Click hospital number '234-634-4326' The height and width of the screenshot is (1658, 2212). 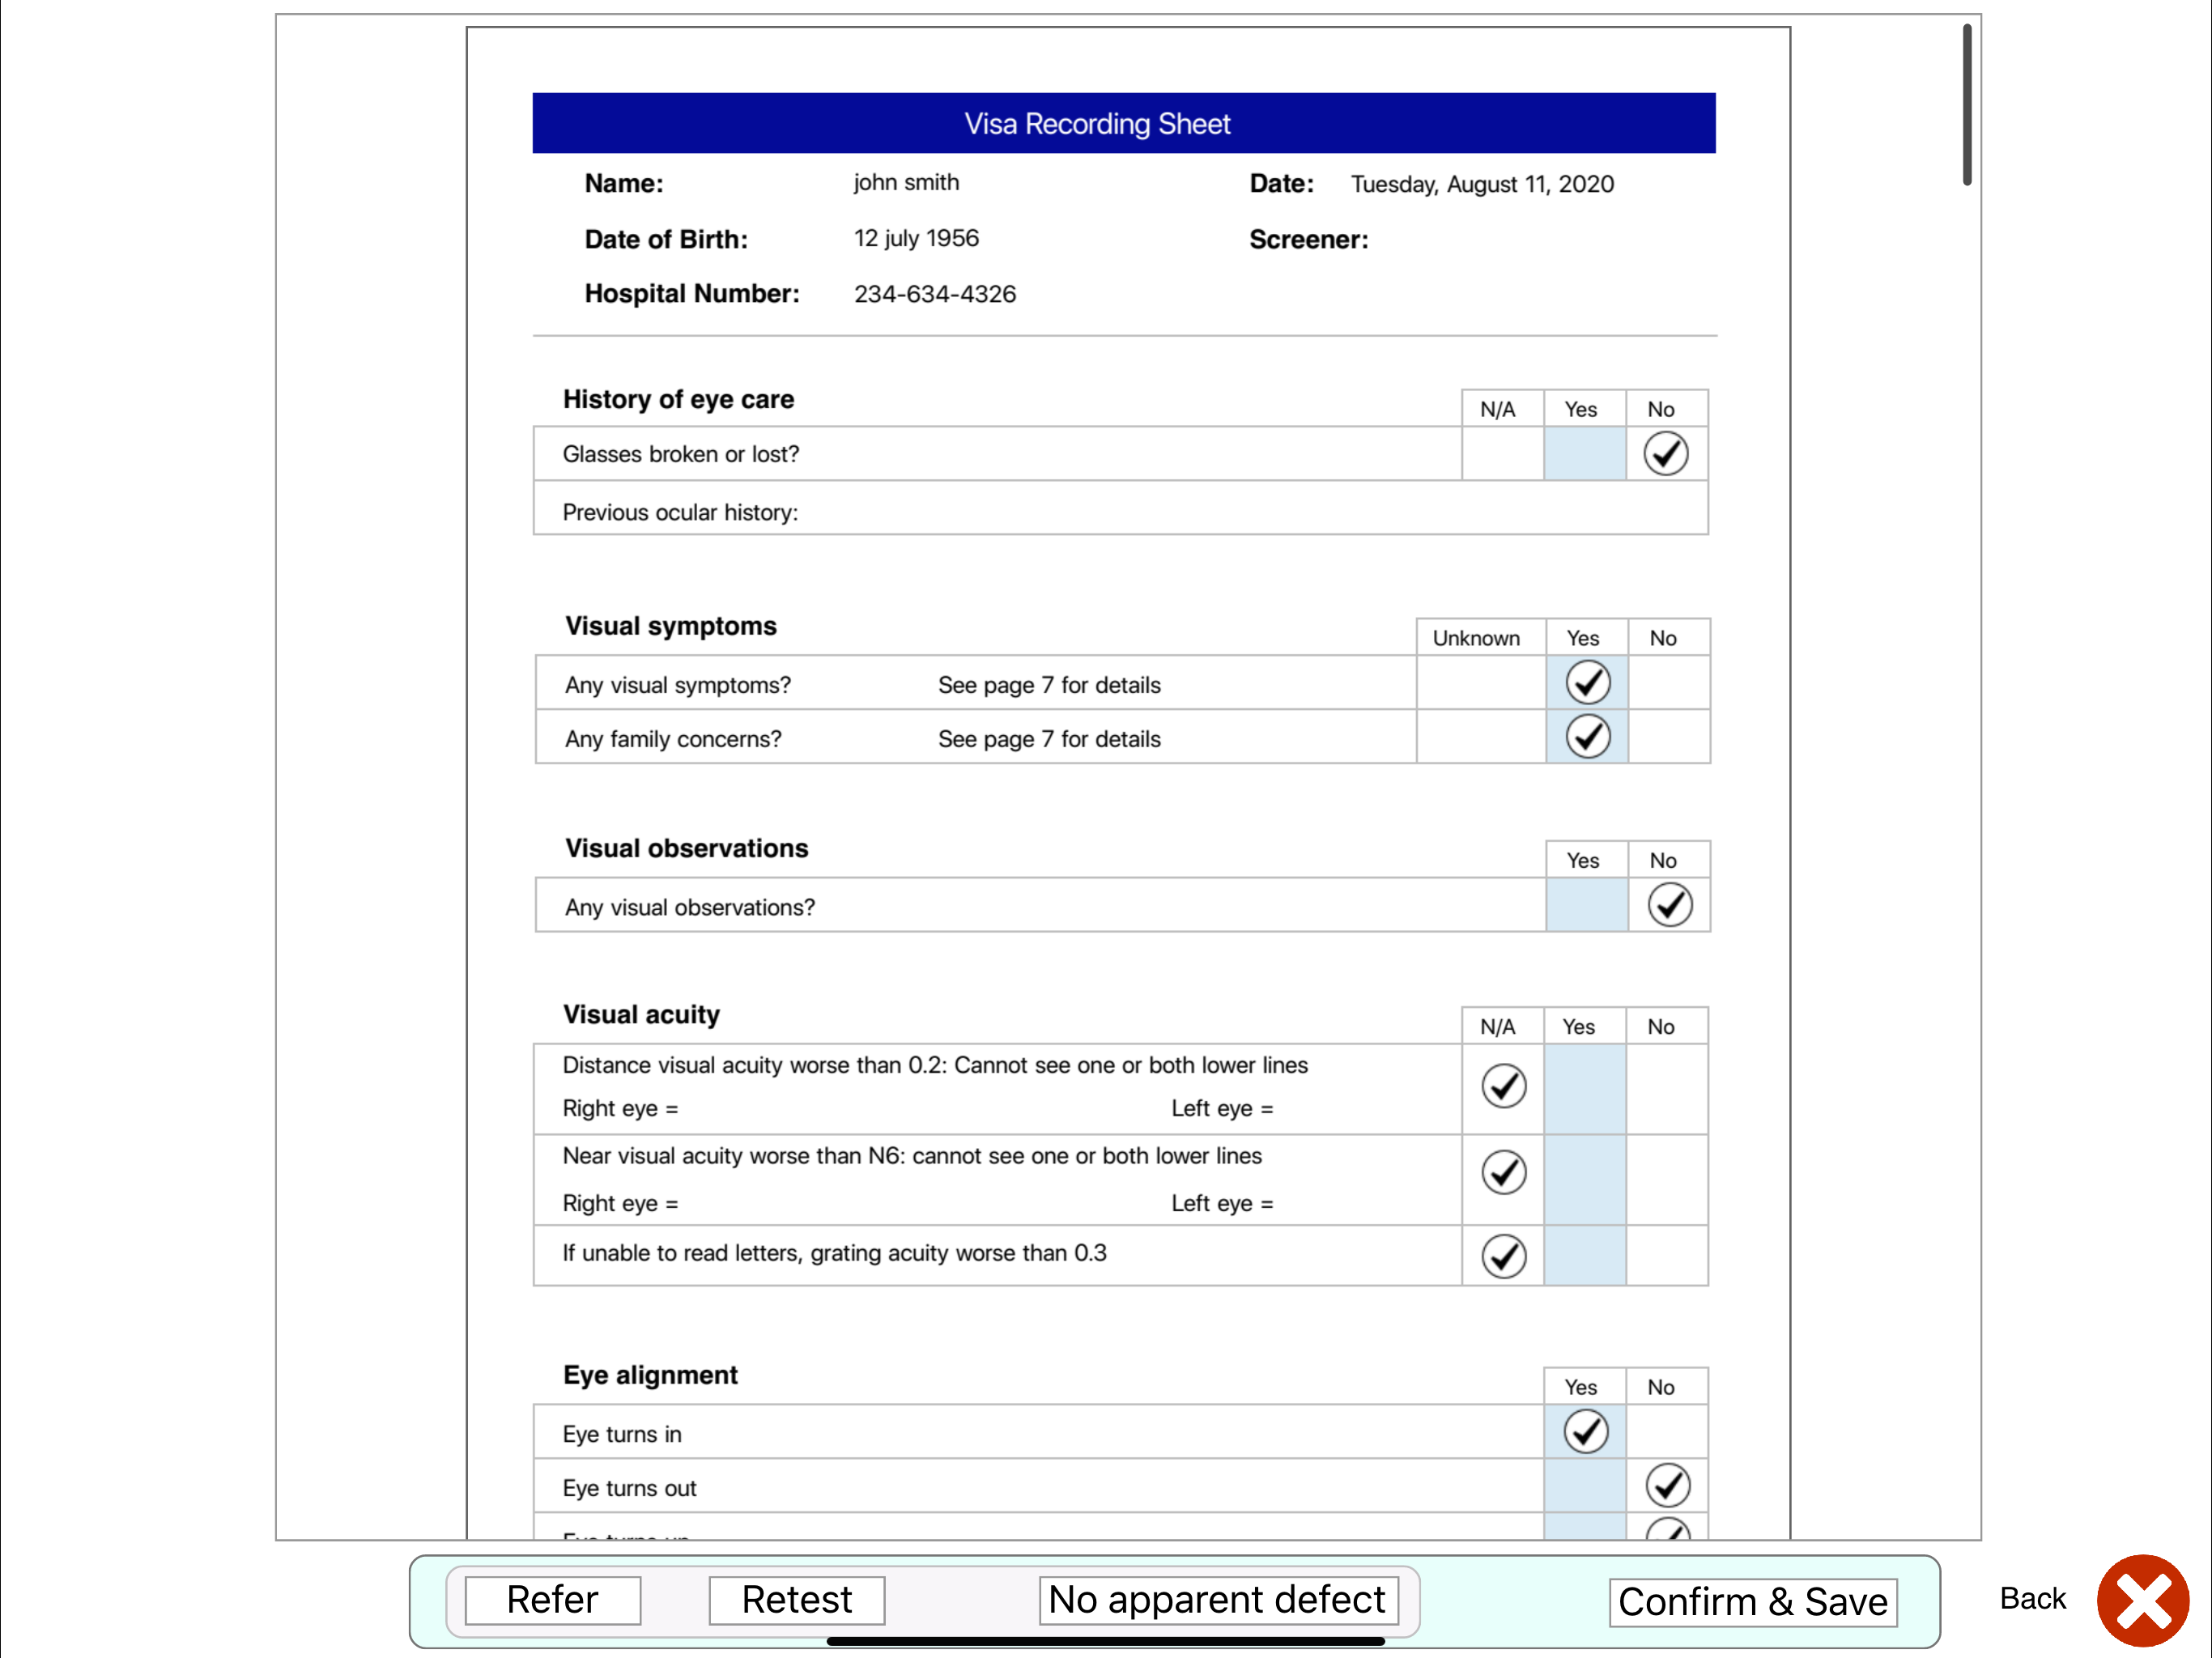coord(935,294)
